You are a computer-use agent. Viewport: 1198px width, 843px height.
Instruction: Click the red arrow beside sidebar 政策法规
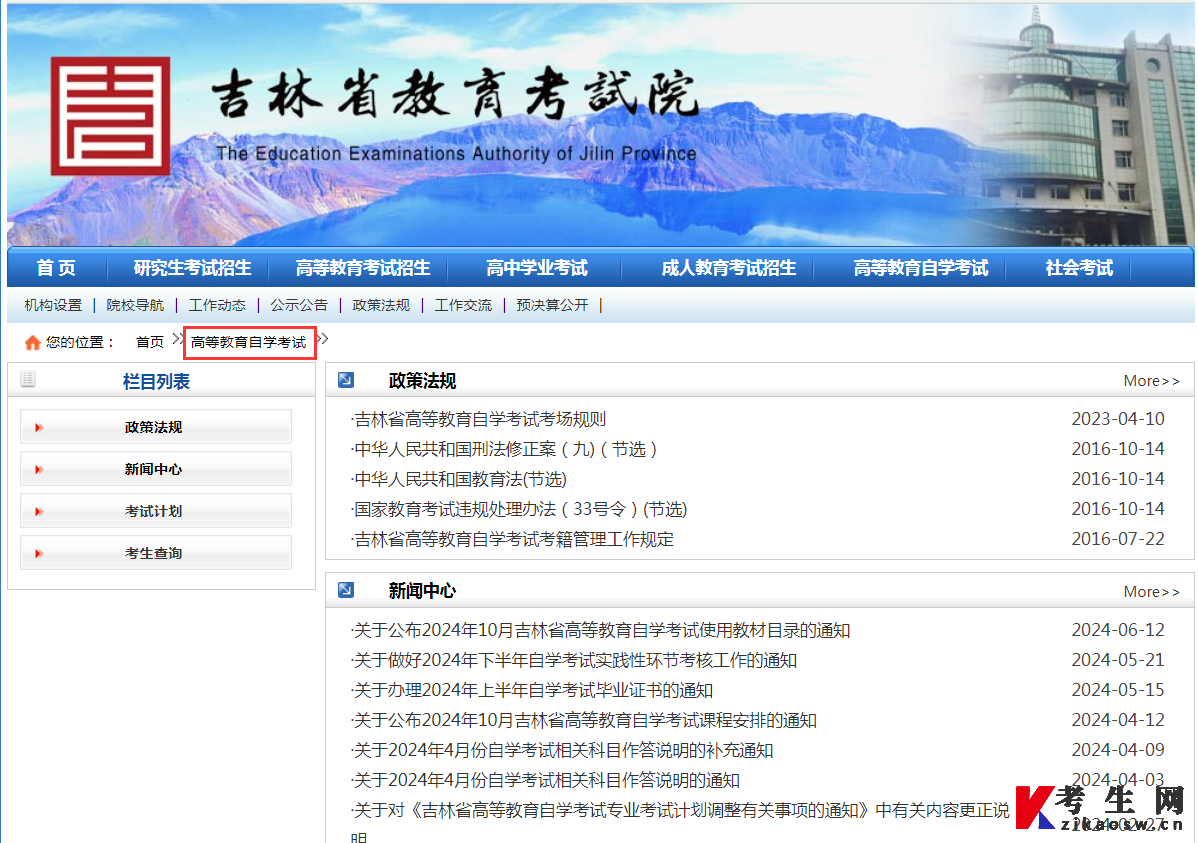(39, 427)
